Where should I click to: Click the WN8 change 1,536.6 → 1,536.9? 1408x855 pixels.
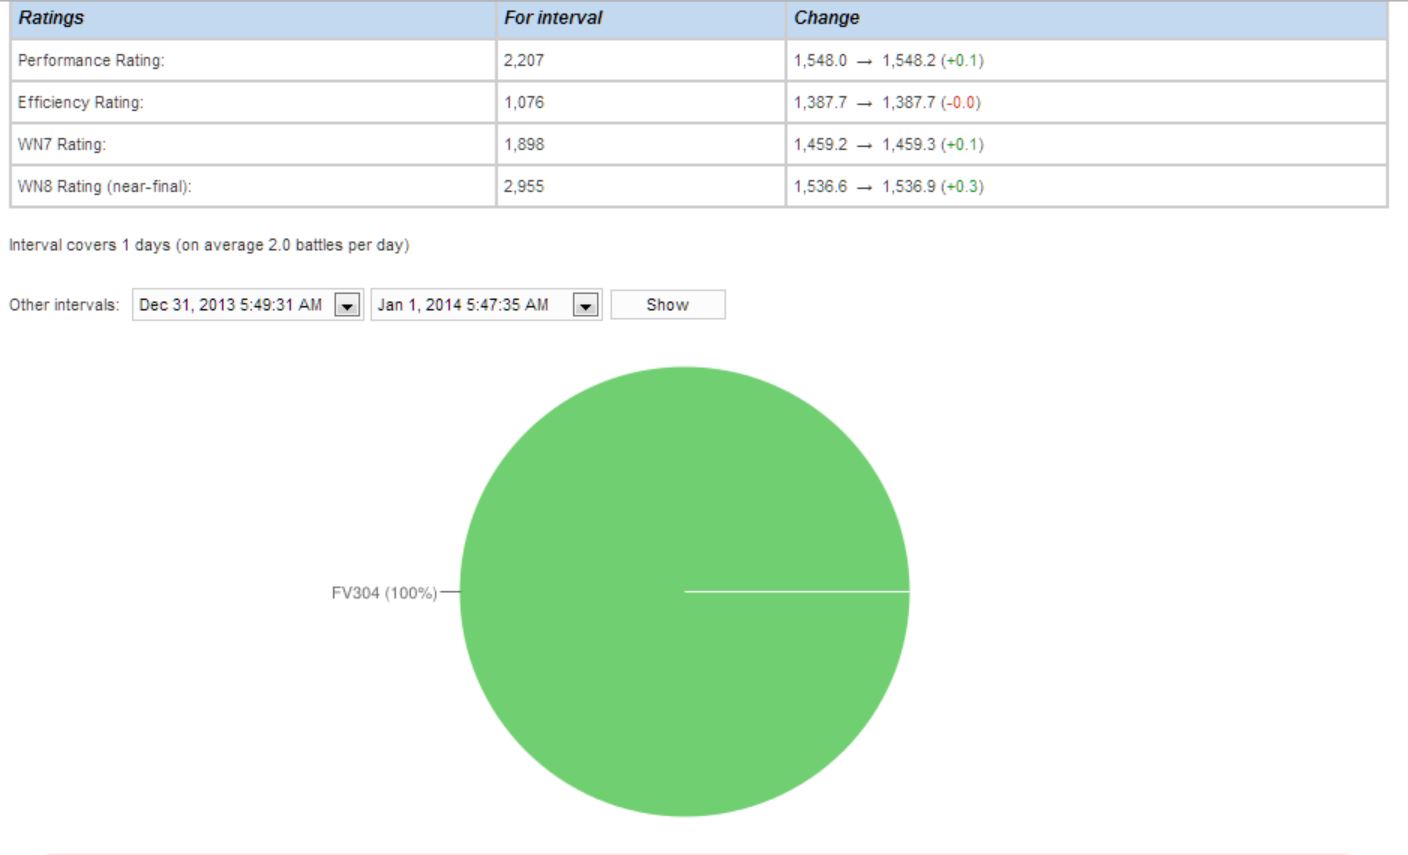point(889,187)
